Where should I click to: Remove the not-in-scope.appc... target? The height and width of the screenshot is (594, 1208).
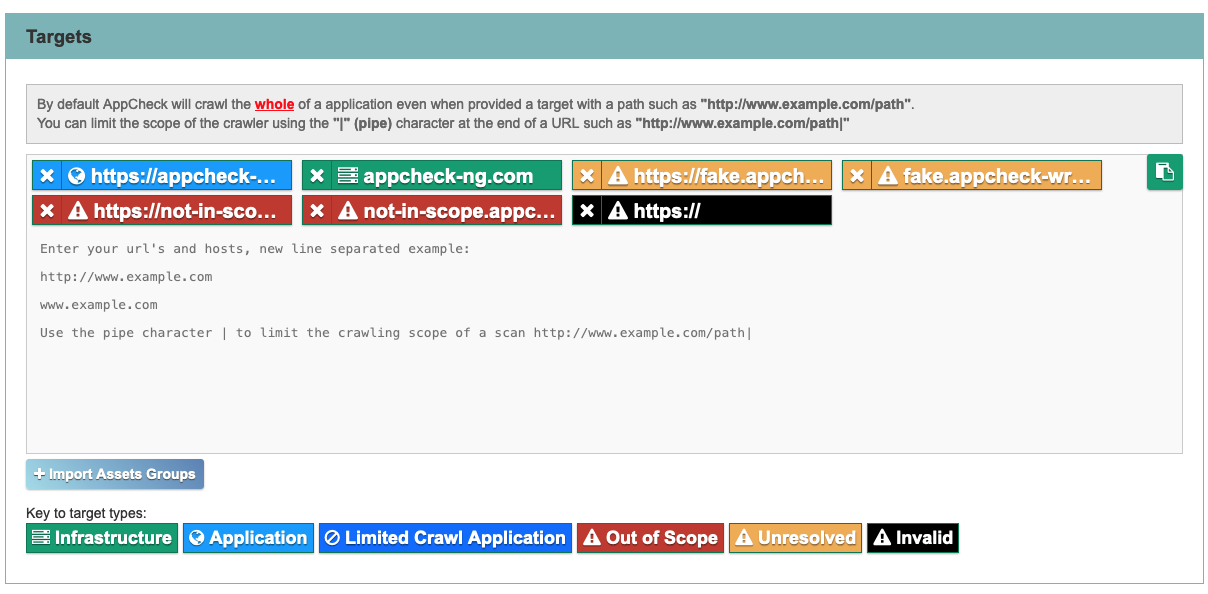316,211
